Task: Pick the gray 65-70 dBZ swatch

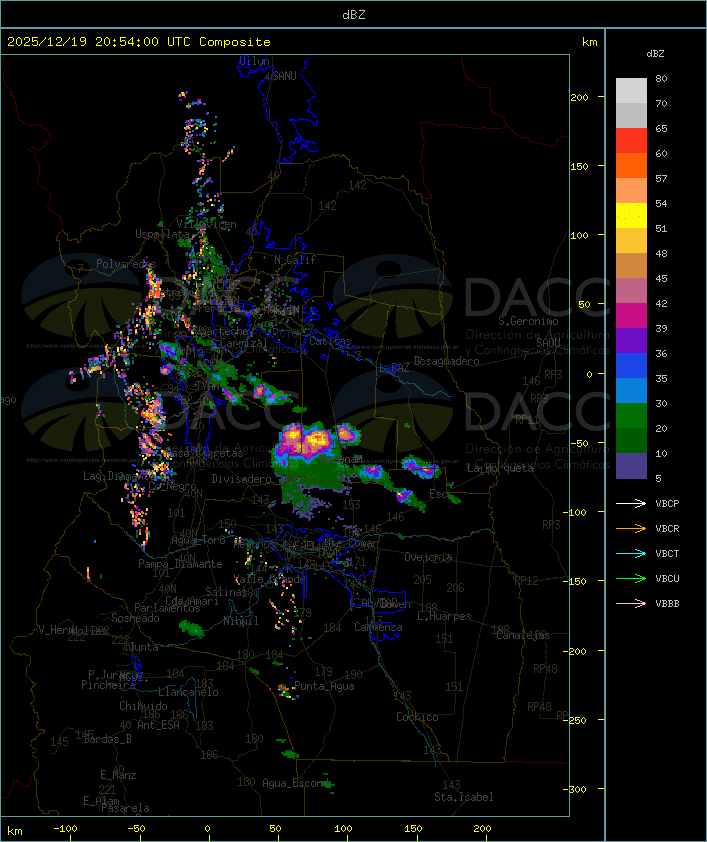Action: pos(631,115)
